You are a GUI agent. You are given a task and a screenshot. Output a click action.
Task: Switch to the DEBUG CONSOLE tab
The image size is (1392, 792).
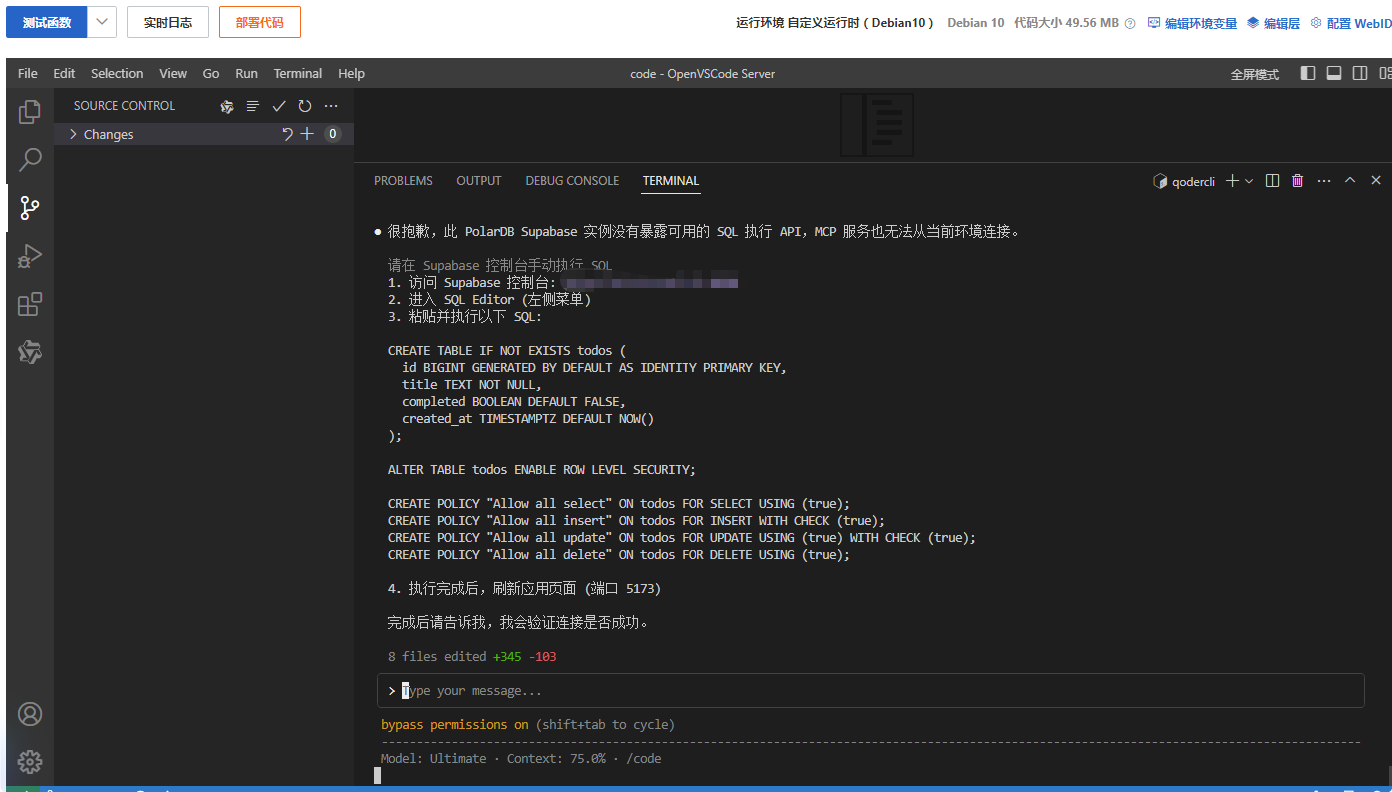point(572,181)
